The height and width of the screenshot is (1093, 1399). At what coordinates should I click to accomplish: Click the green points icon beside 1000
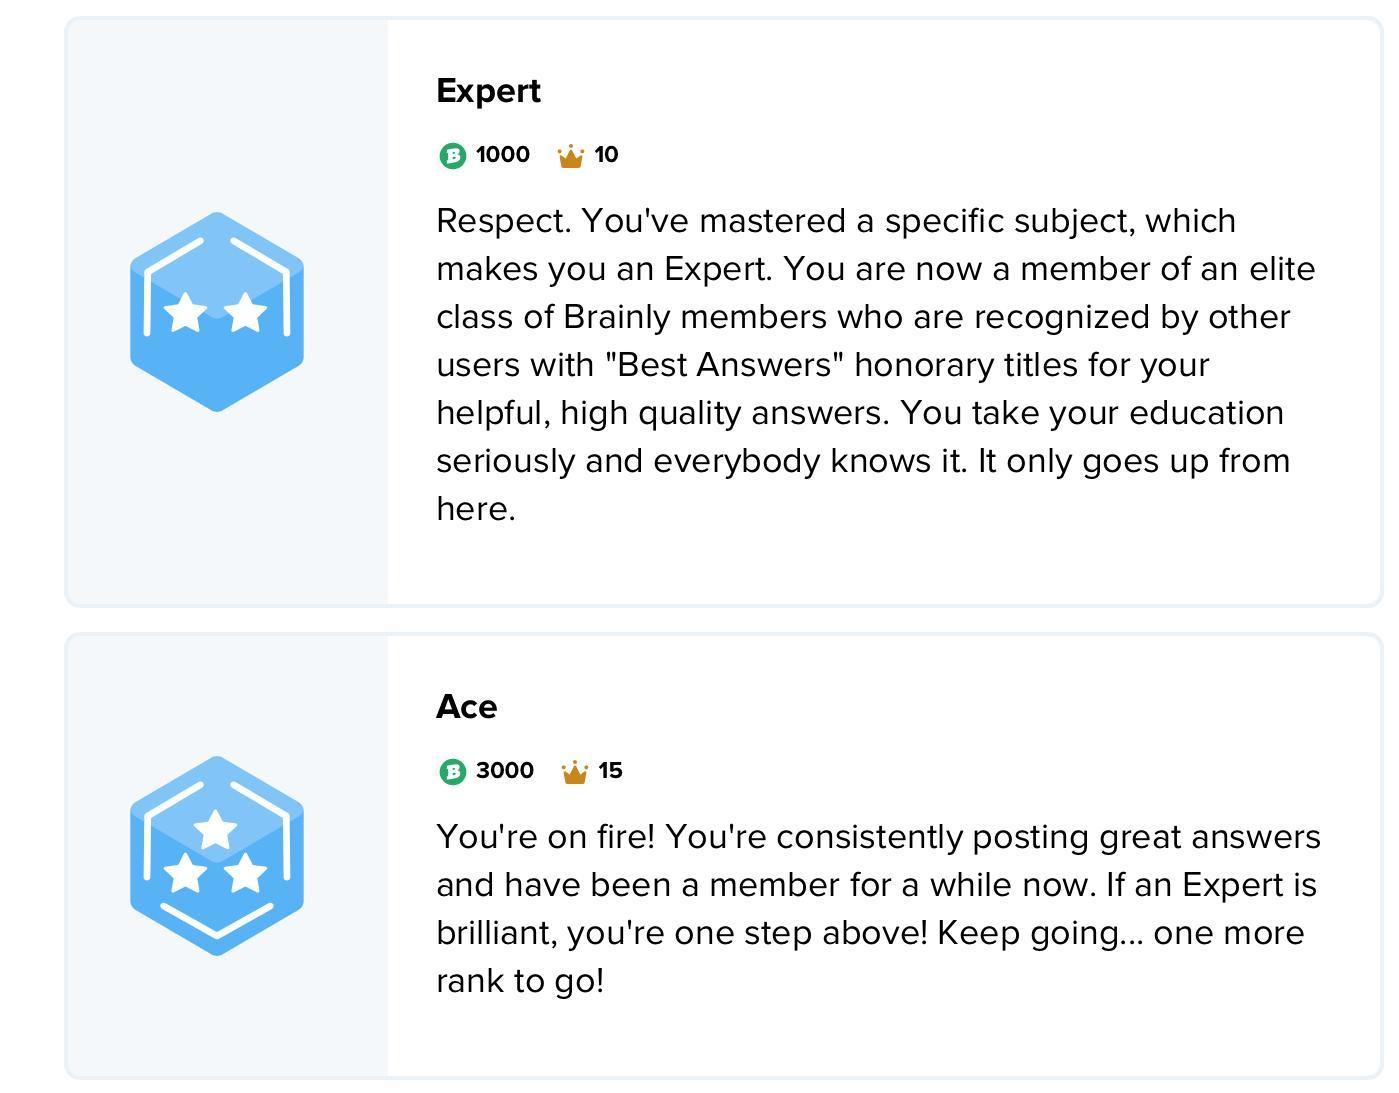click(x=452, y=156)
